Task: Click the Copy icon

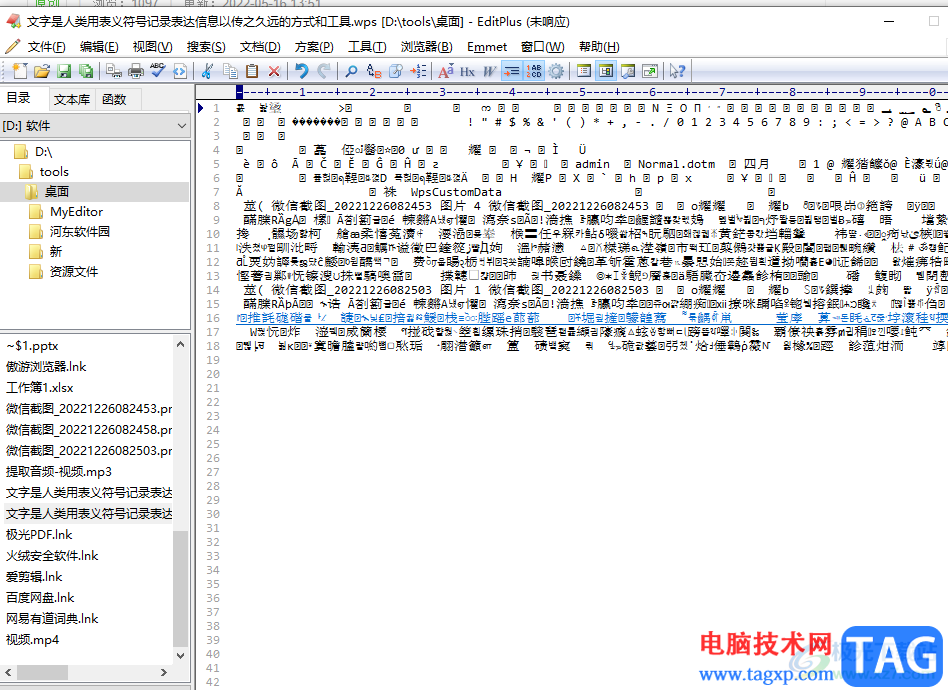Action: click(230, 71)
